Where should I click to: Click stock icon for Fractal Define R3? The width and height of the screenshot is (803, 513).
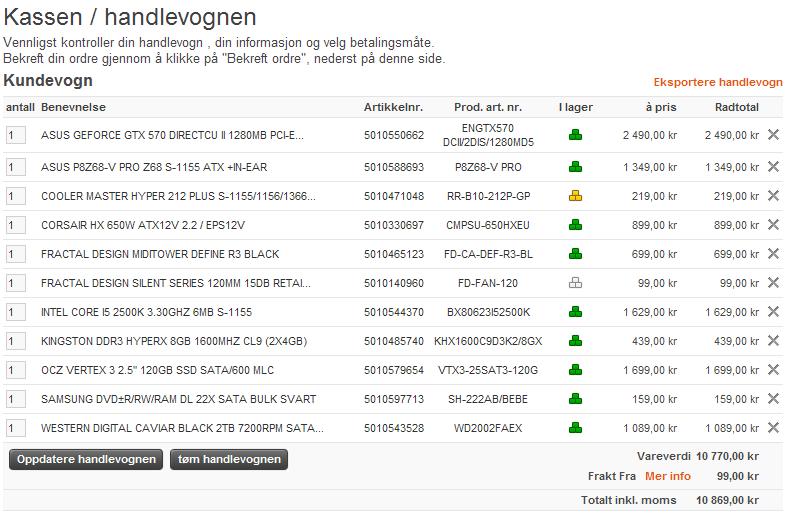point(576,253)
